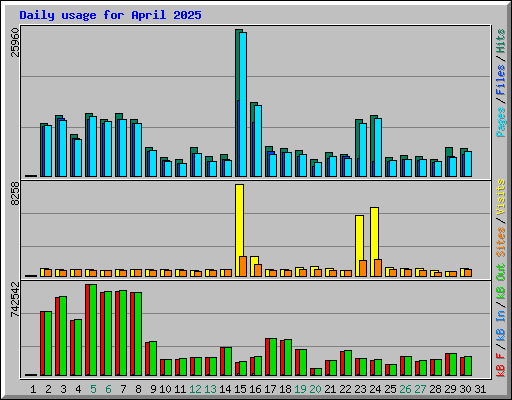Click the day label 1
Viewport: 512px width, 400px height.
33,389
